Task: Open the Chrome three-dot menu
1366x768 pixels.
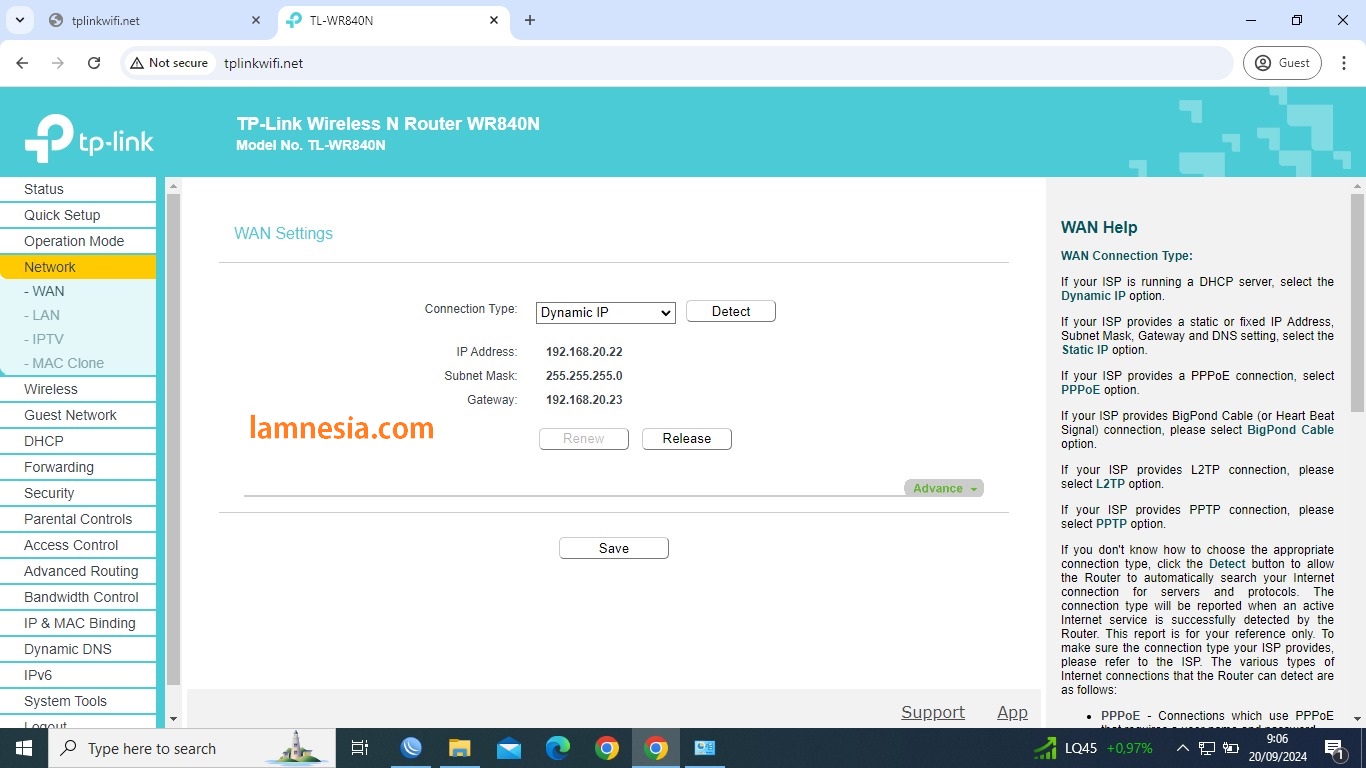Action: tap(1344, 63)
